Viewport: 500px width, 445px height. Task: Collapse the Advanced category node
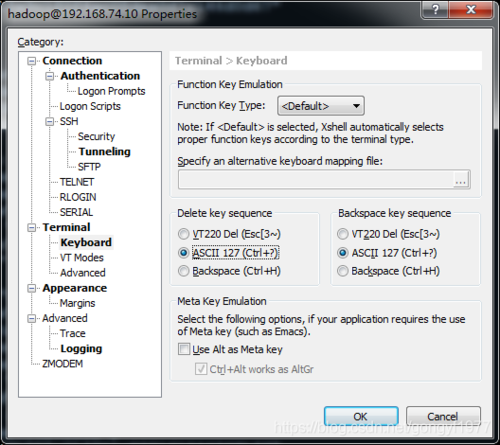32,319
